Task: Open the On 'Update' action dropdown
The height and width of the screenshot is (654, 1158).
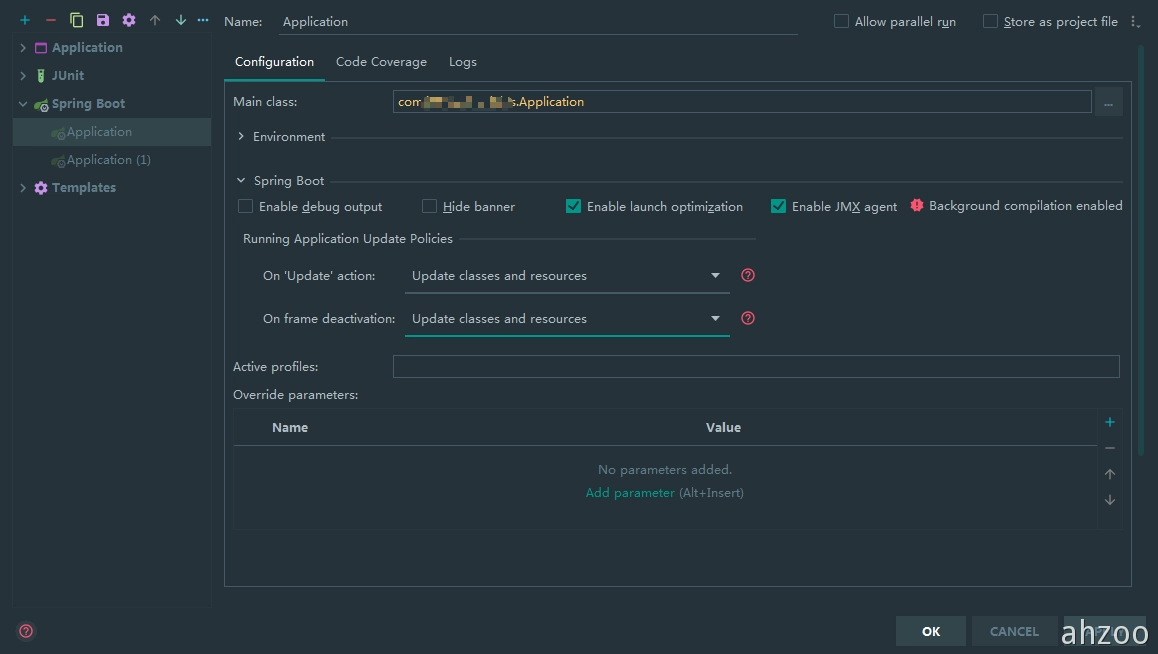Action: click(x=566, y=276)
